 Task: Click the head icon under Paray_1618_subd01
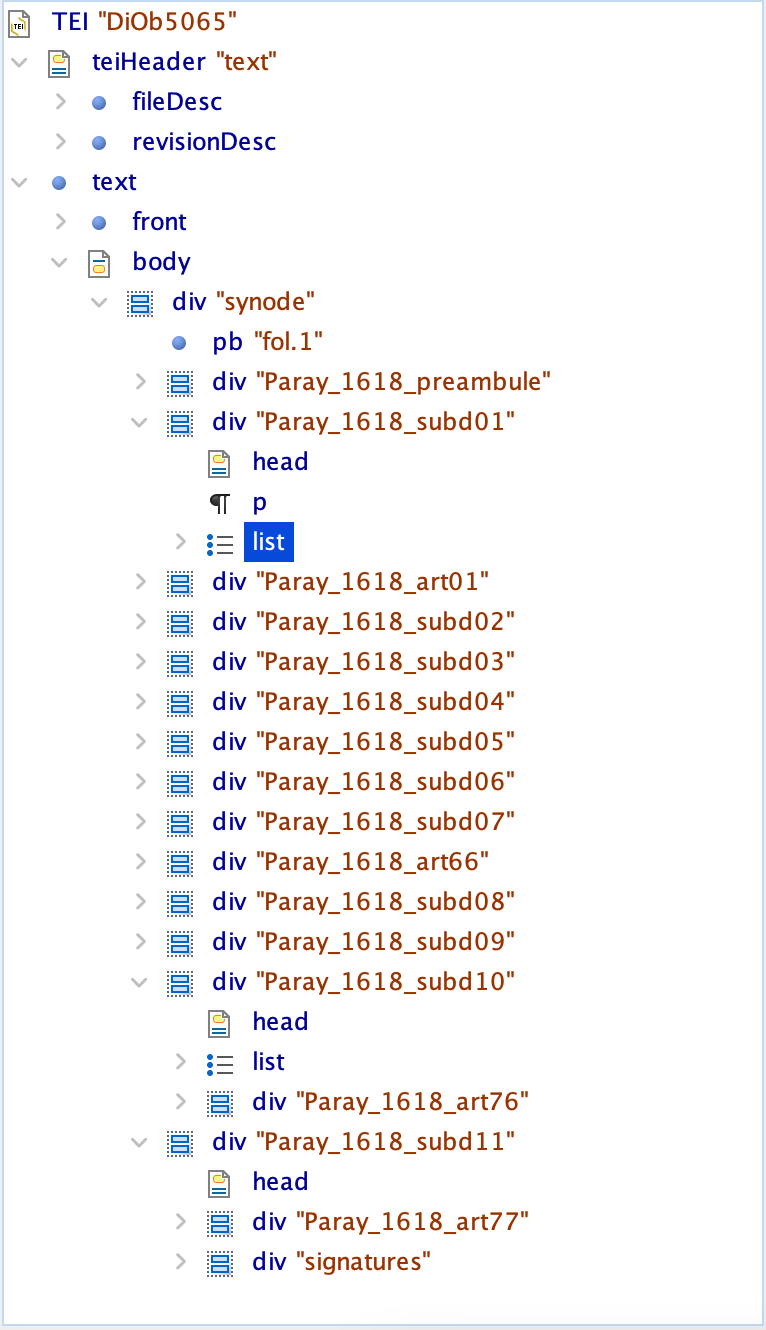coord(219,462)
